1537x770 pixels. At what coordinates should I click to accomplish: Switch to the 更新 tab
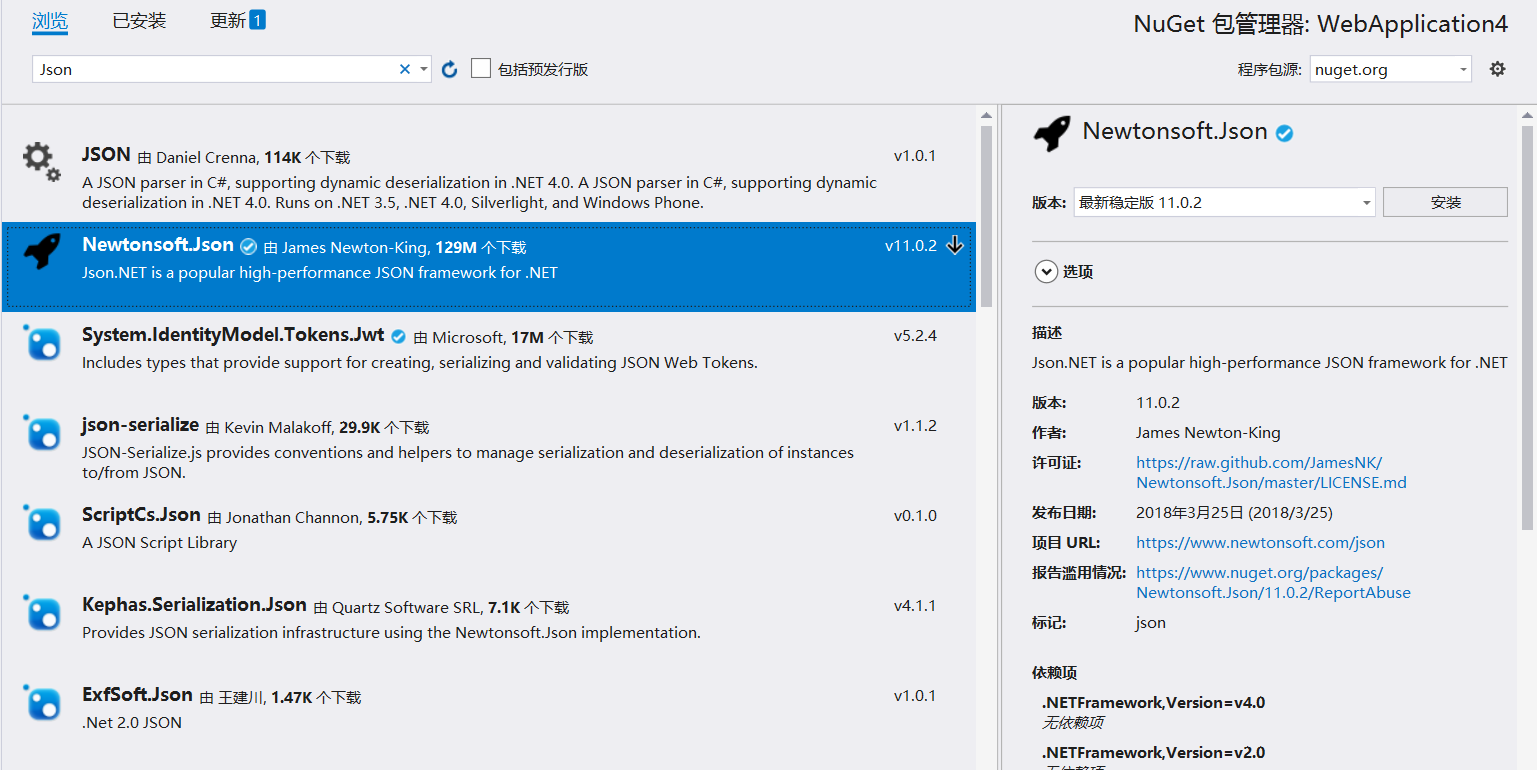click(237, 21)
